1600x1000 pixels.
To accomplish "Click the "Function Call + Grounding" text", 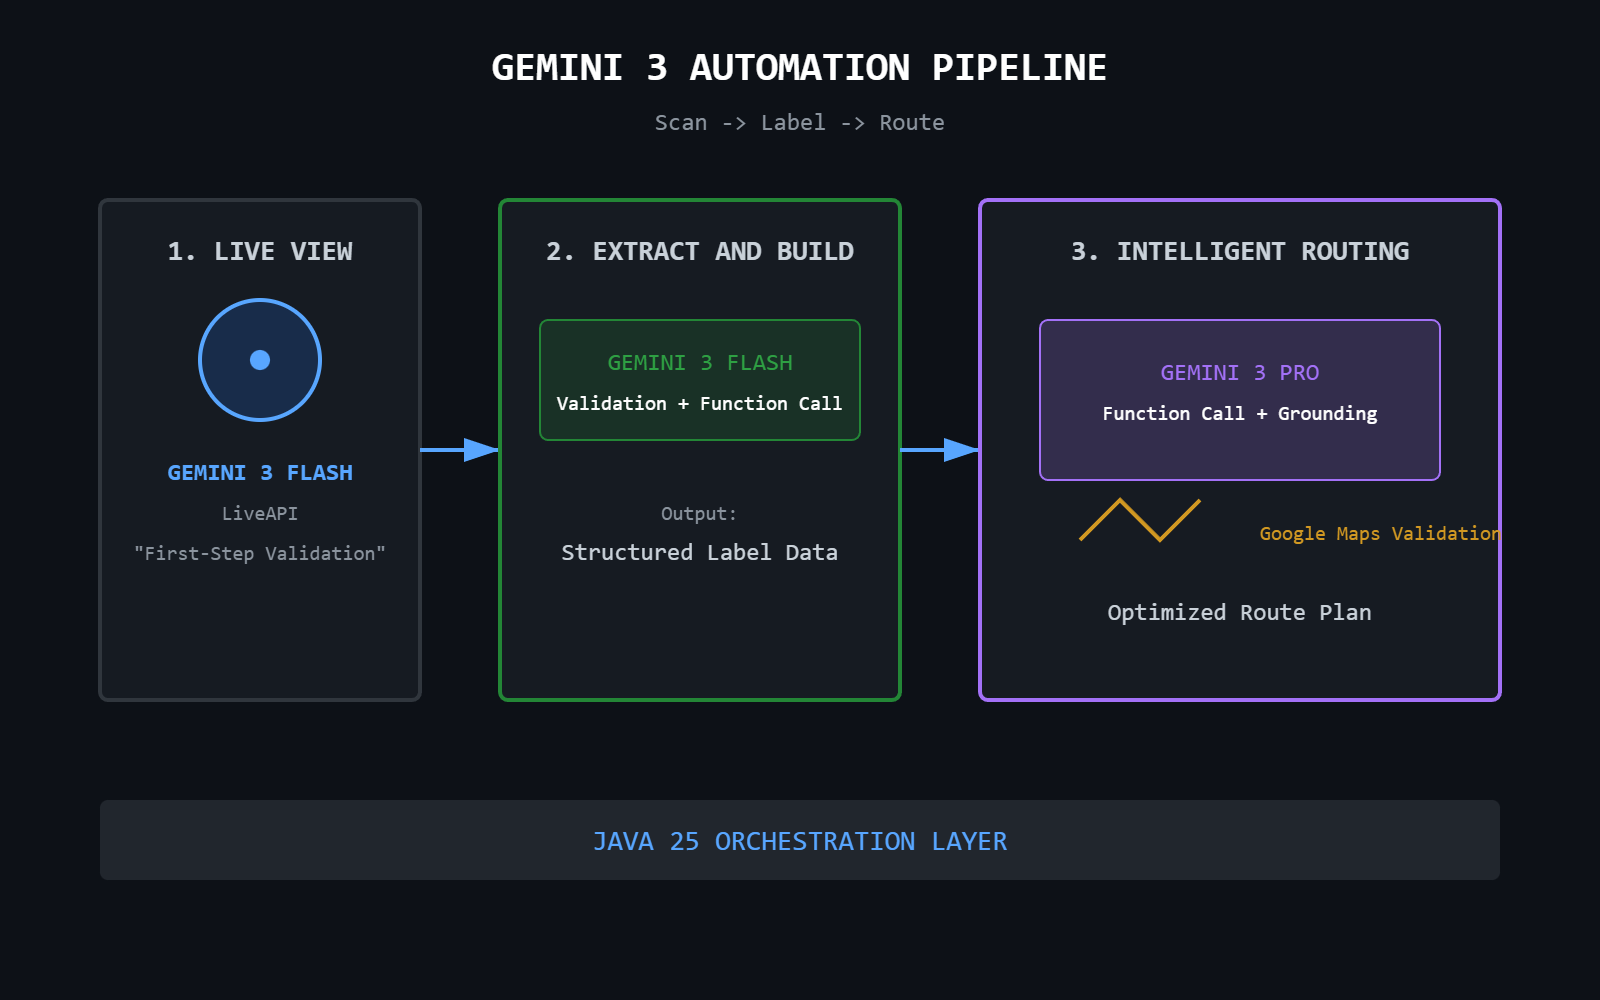I will click(1240, 414).
